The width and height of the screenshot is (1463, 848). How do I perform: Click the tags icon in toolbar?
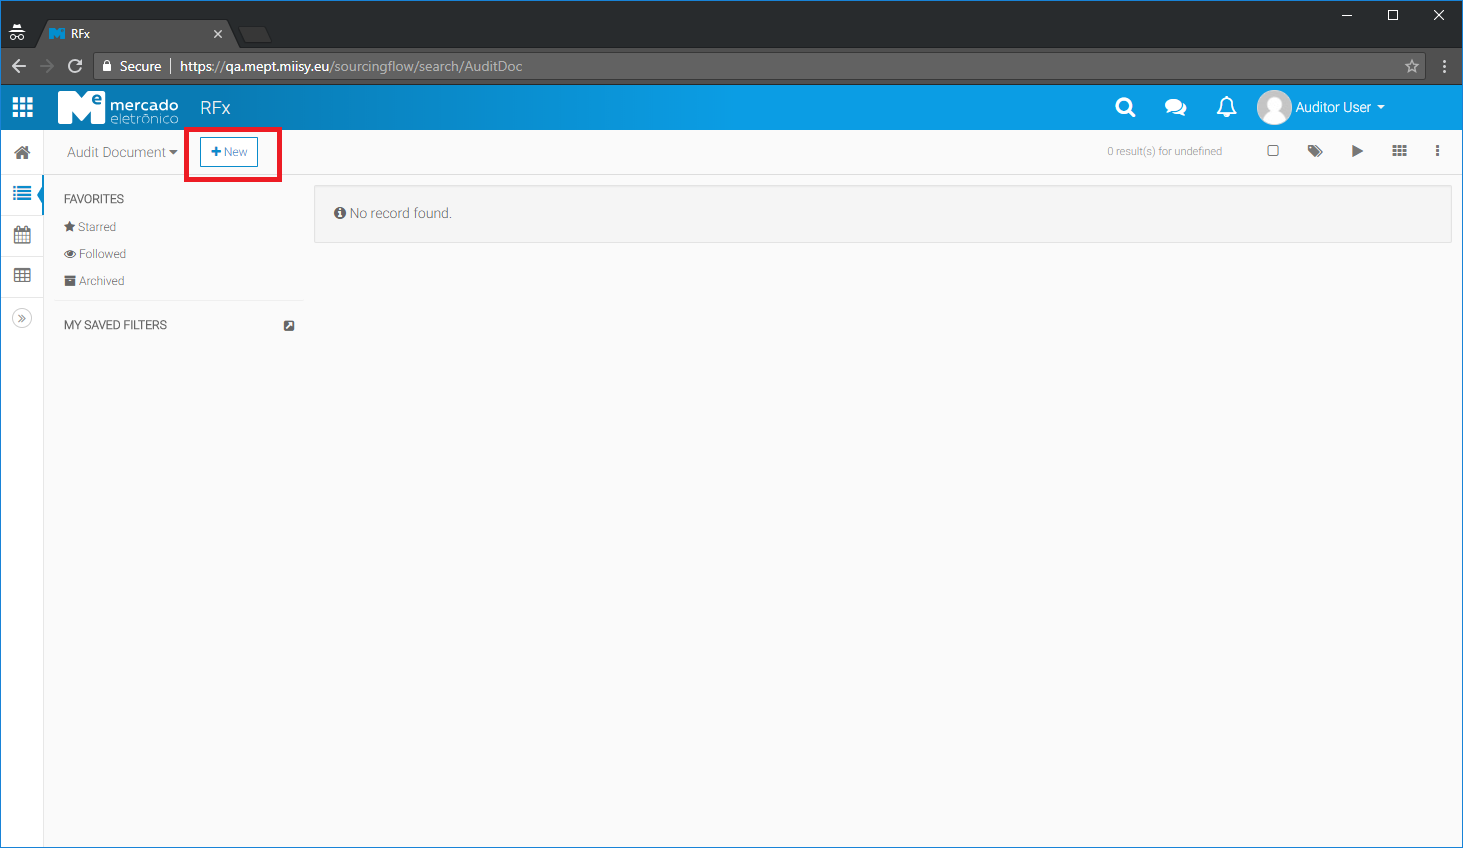click(1315, 151)
